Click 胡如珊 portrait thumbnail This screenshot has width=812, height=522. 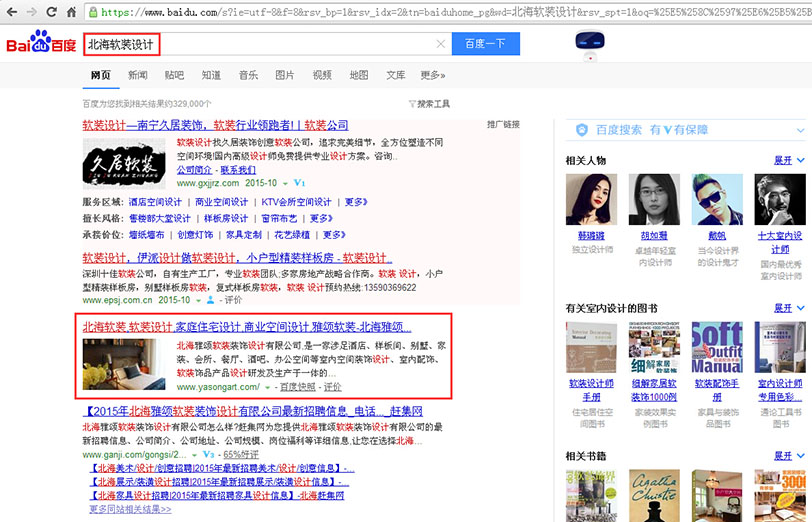[x=655, y=199]
